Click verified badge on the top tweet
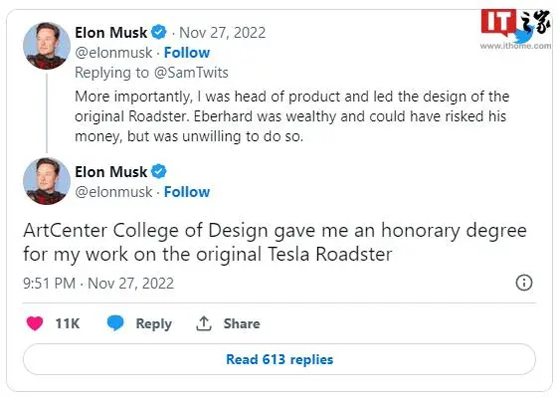This screenshot has width=560, height=397. [x=159, y=32]
